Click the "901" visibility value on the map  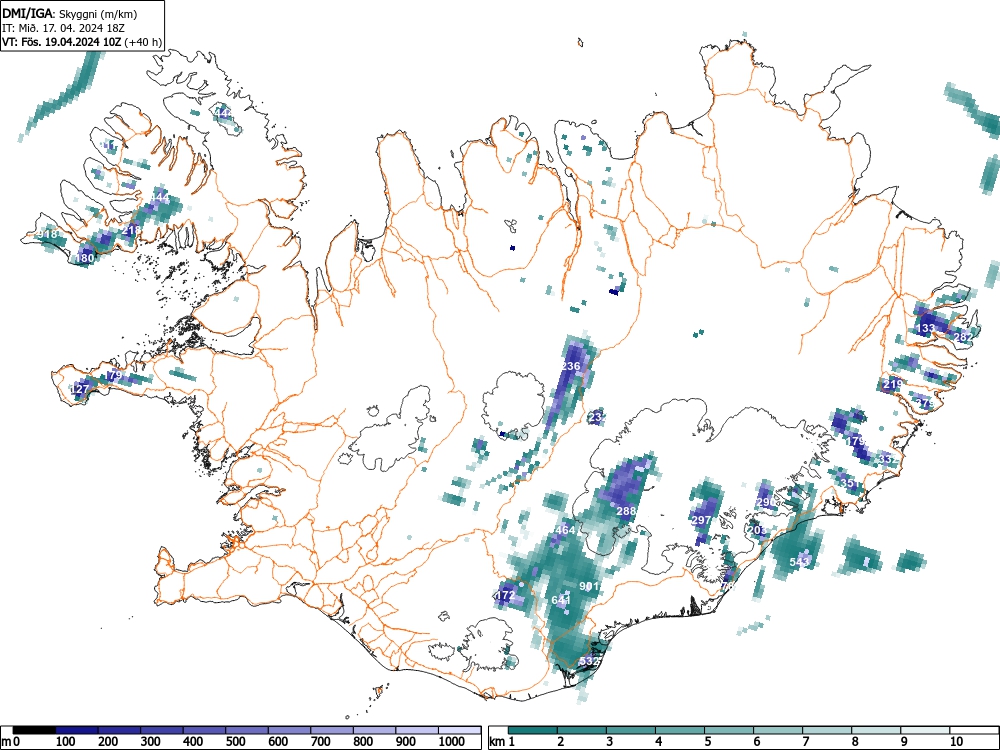[589, 586]
